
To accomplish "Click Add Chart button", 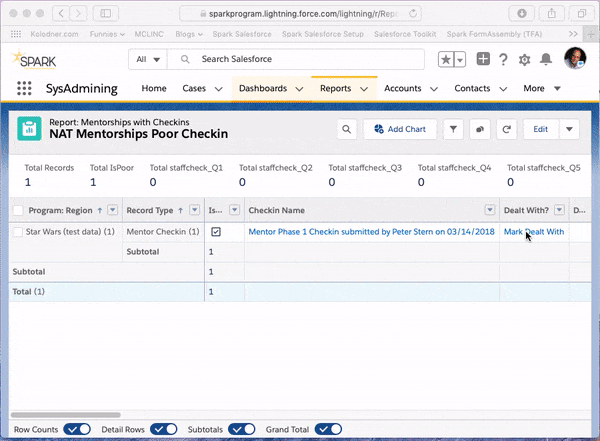I will (x=400, y=129).
